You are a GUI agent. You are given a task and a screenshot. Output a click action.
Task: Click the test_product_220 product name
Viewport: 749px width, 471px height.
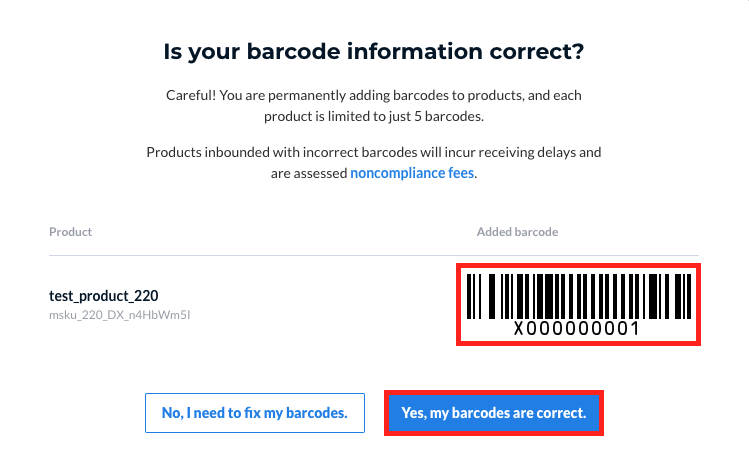pos(104,296)
